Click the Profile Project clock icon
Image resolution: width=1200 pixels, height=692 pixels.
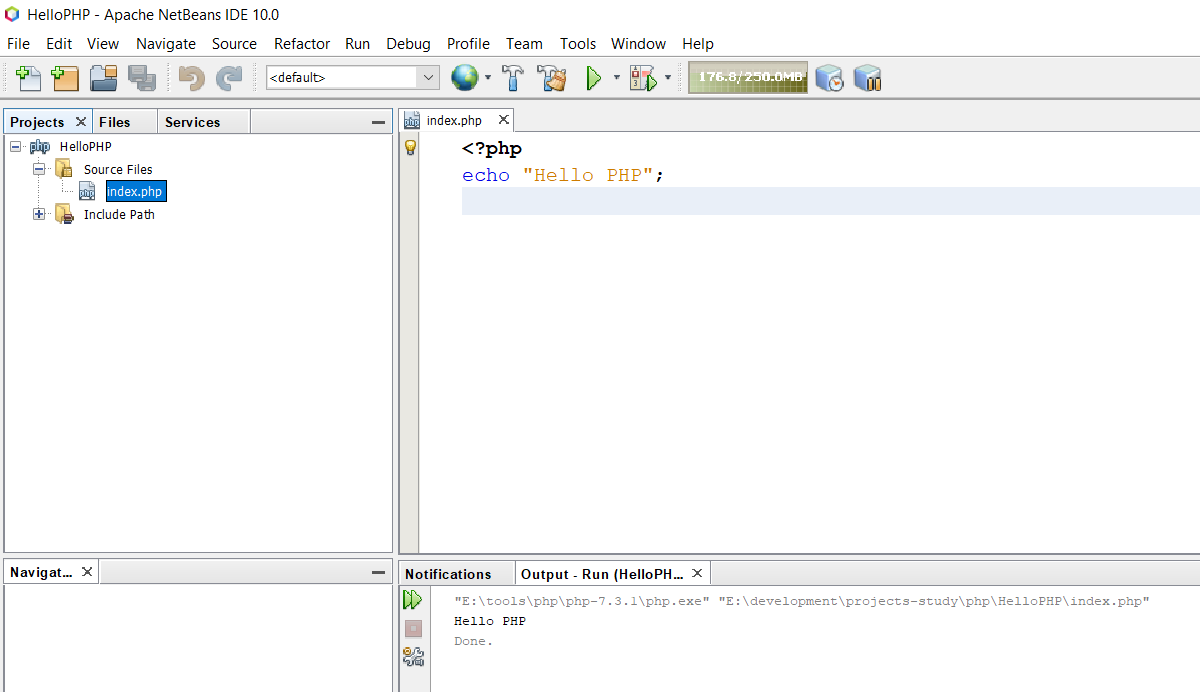click(829, 77)
